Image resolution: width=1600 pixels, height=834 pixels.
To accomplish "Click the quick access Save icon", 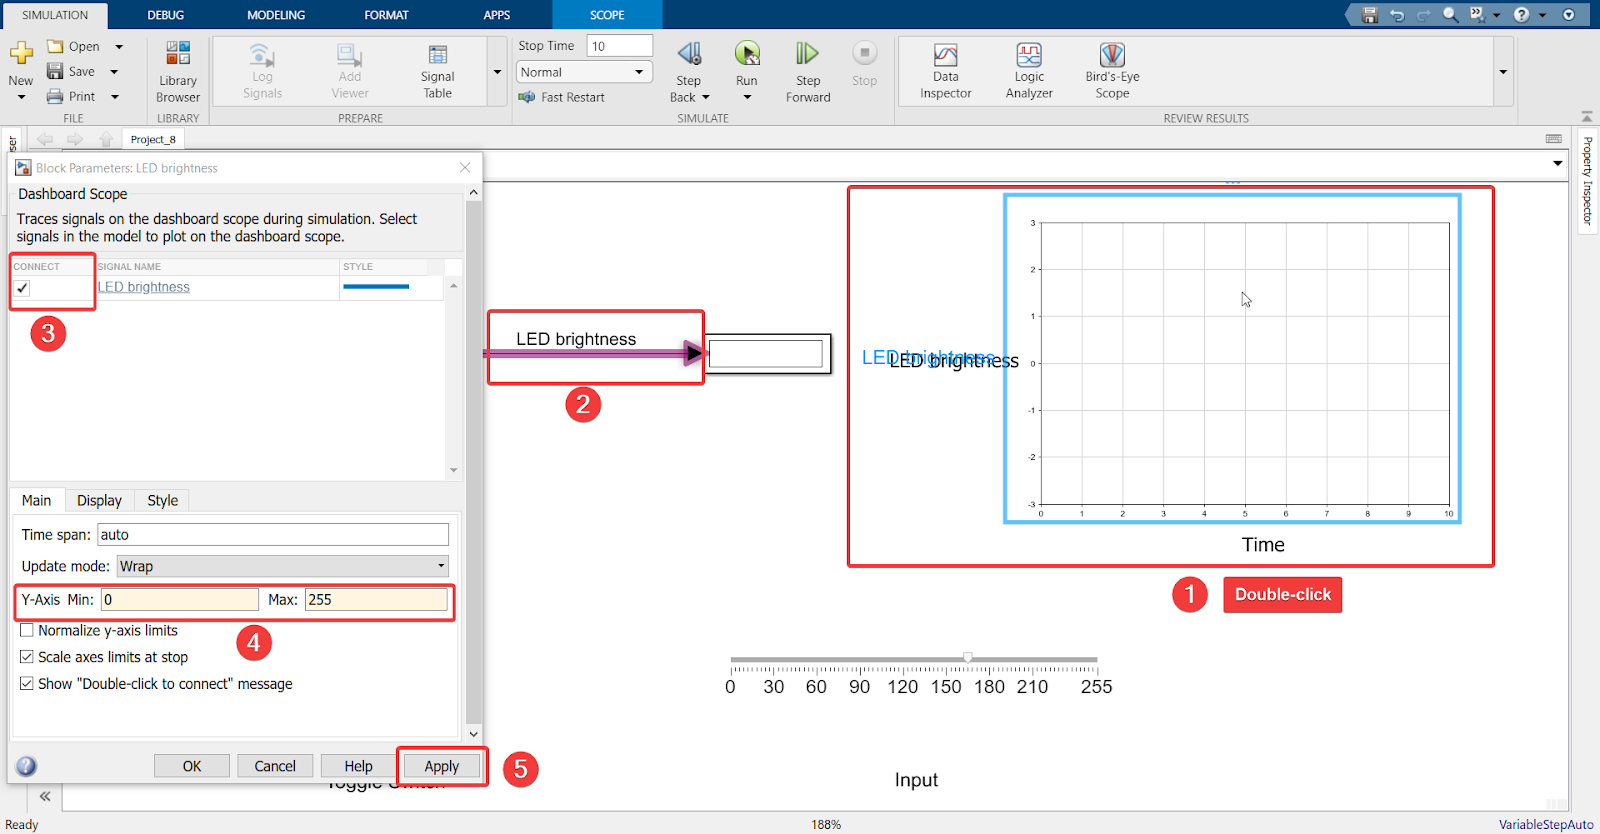I will (x=1370, y=15).
